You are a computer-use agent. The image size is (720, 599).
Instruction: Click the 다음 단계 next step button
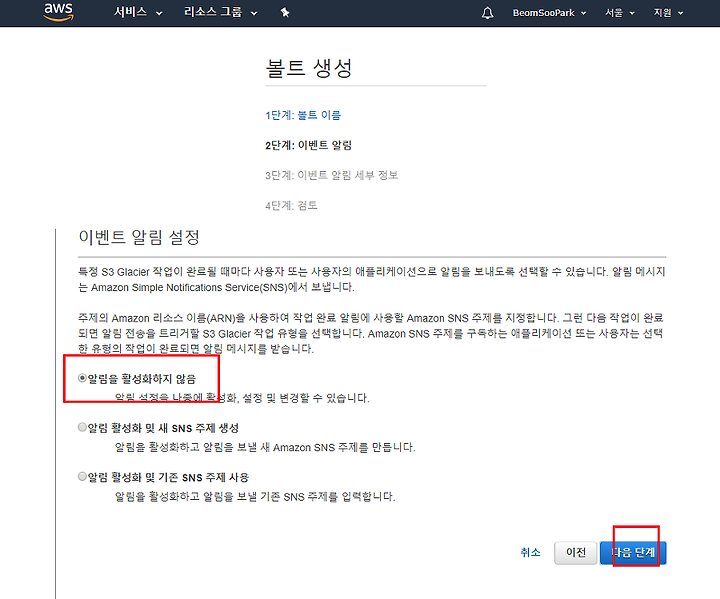coord(633,553)
